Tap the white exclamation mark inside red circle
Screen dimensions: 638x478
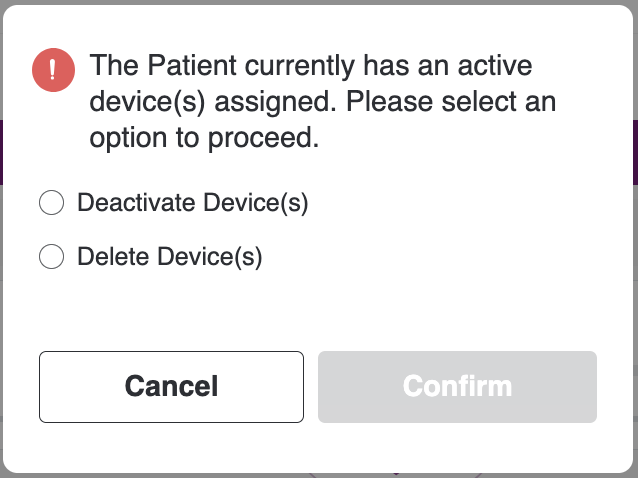[52, 70]
